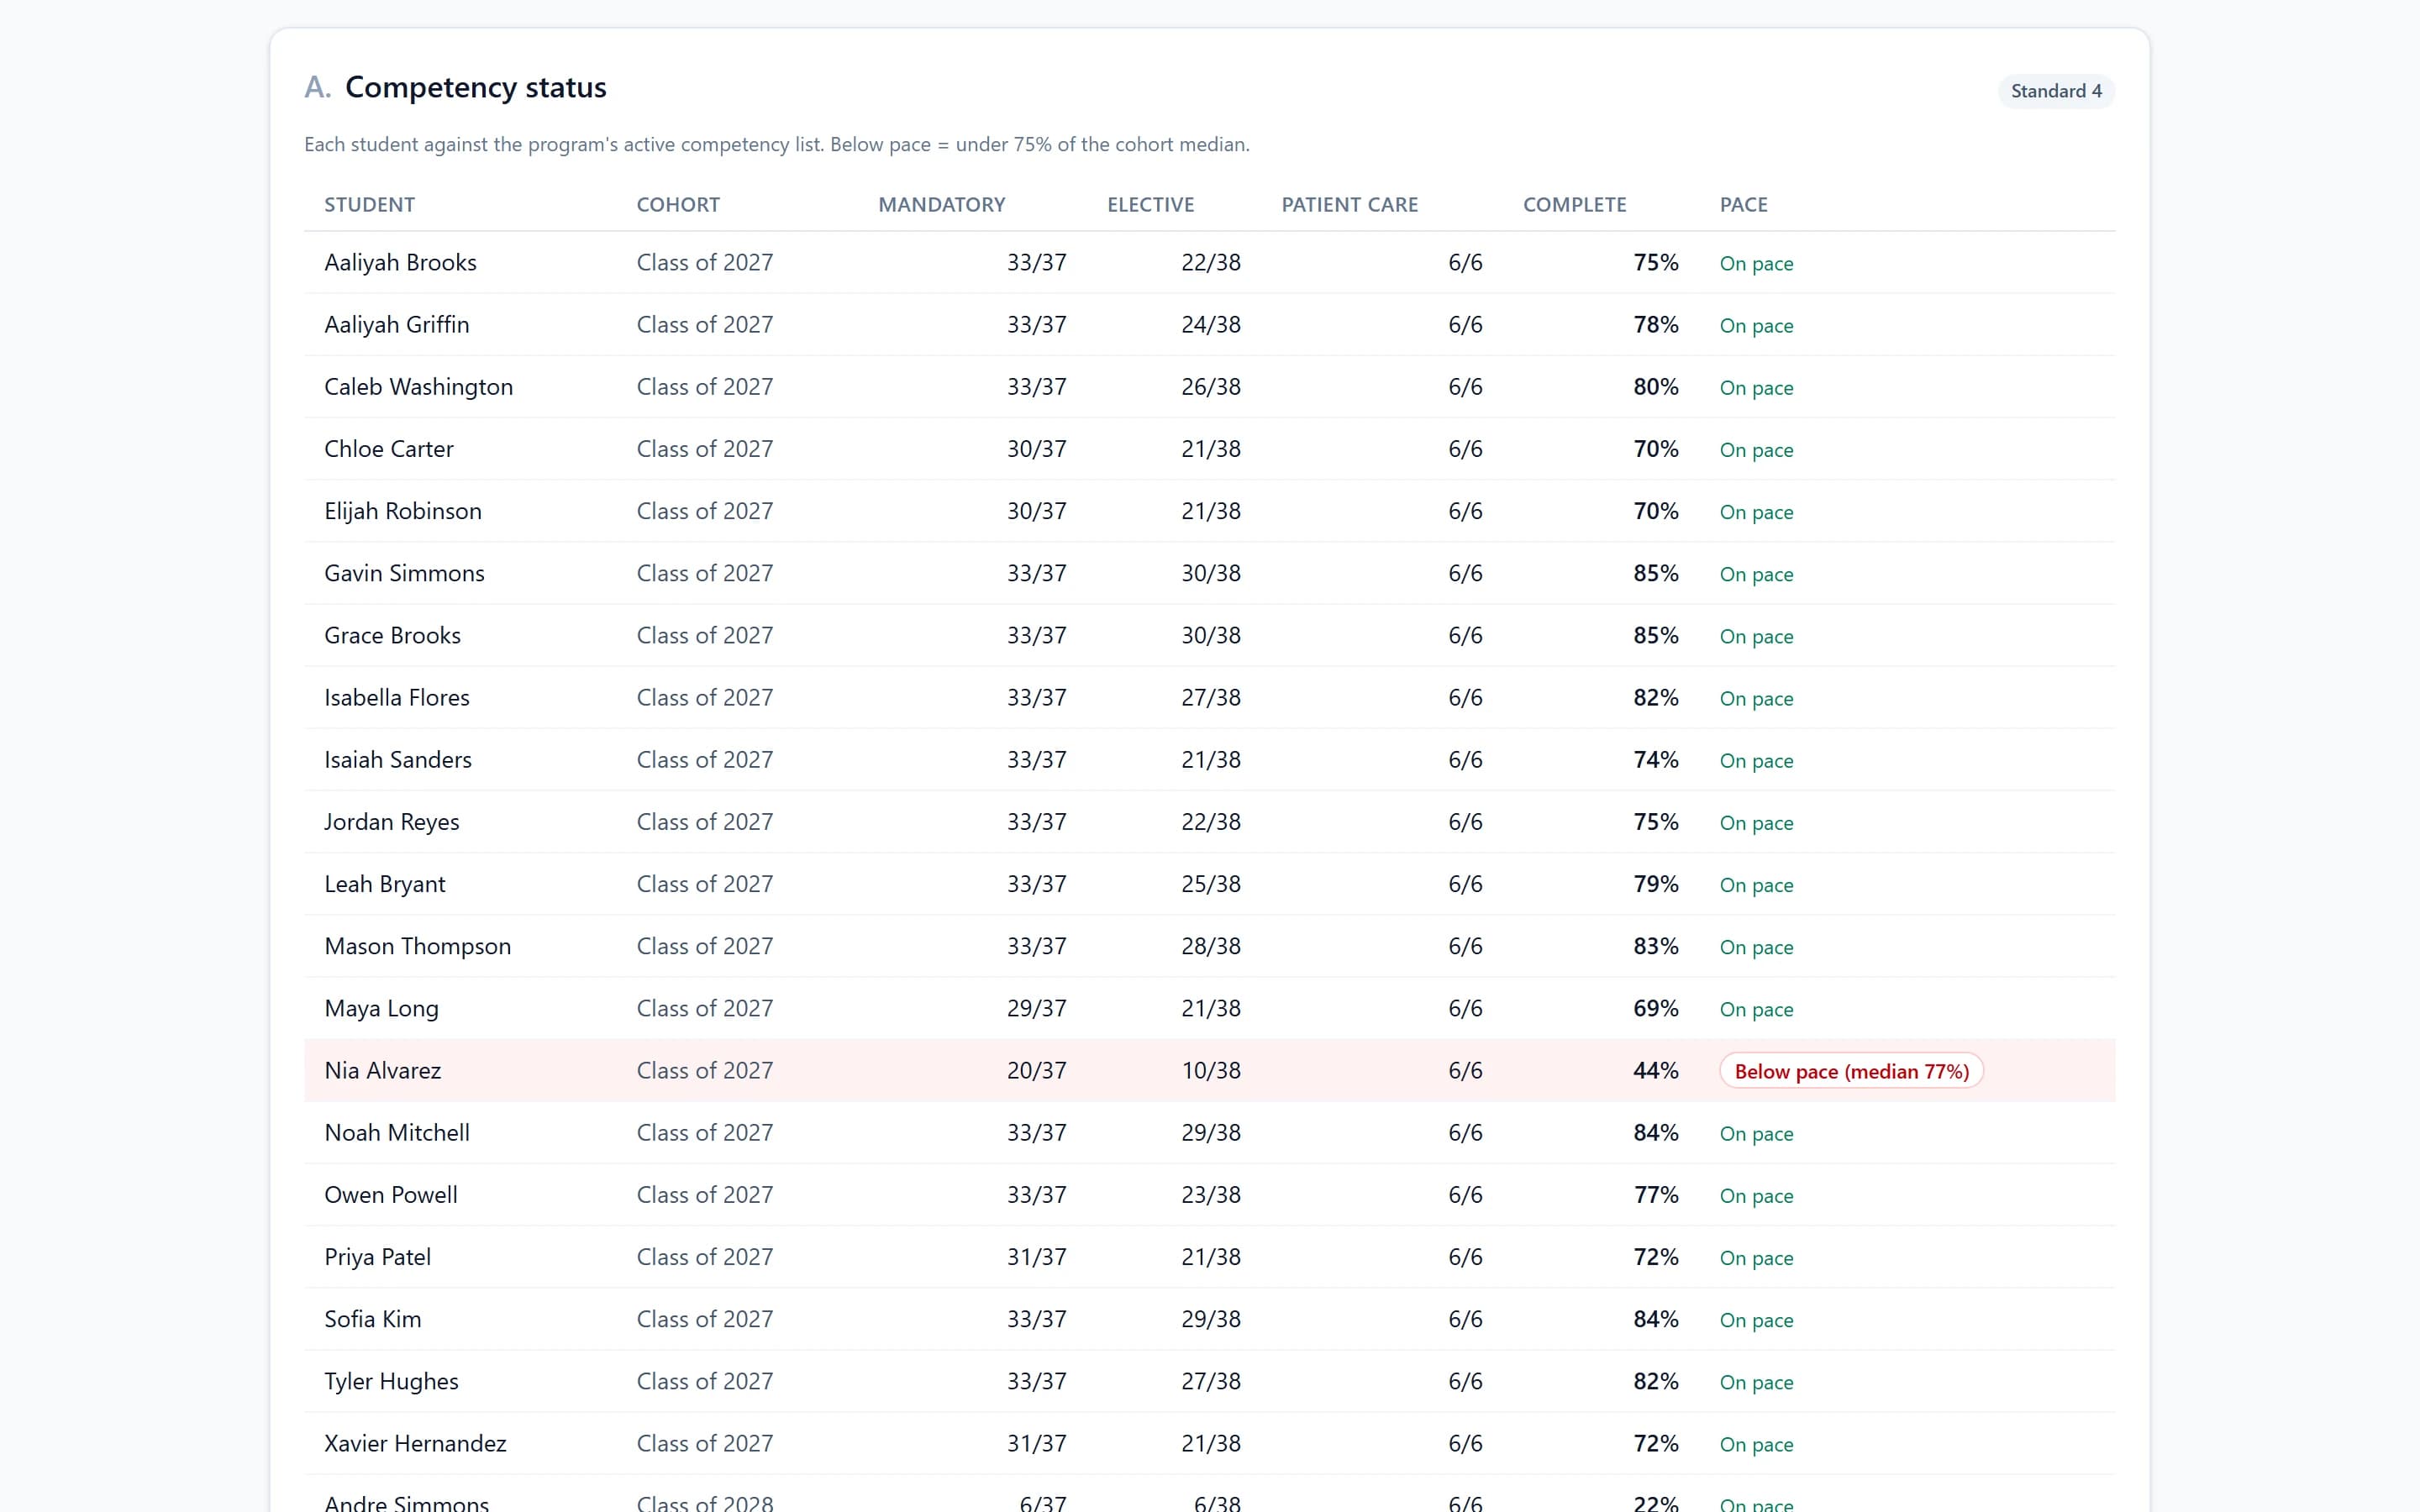Viewport: 2420px width, 1512px height.
Task: Select the Below pace (median 77%) pill
Action: pyautogui.click(x=1851, y=1071)
